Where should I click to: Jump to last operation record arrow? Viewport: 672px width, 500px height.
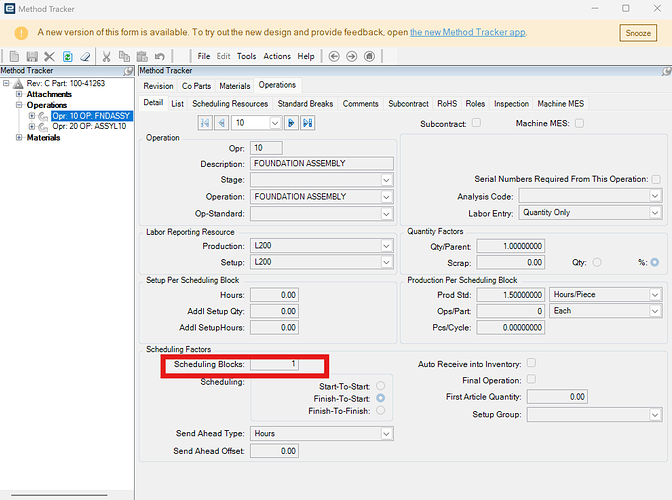point(308,122)
